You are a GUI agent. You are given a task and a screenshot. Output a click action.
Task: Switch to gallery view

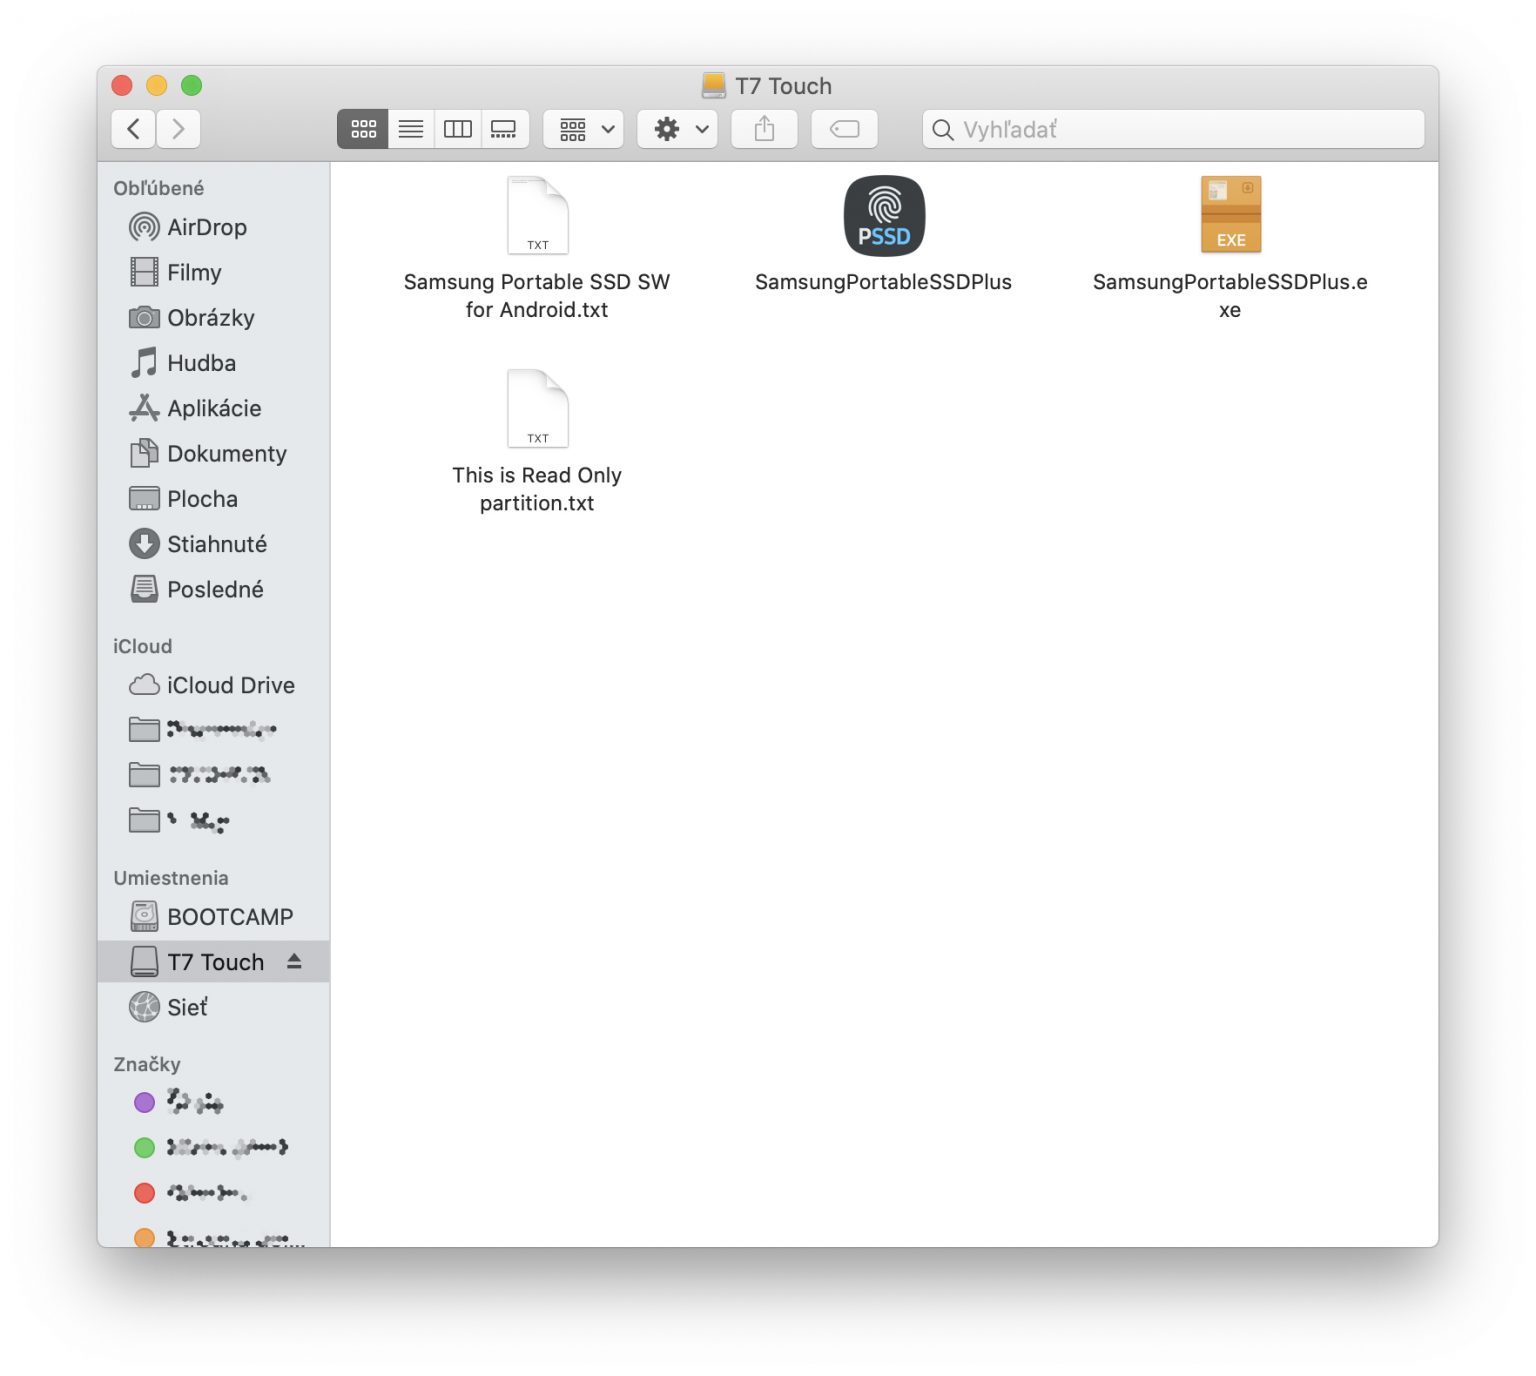[504, 129]
